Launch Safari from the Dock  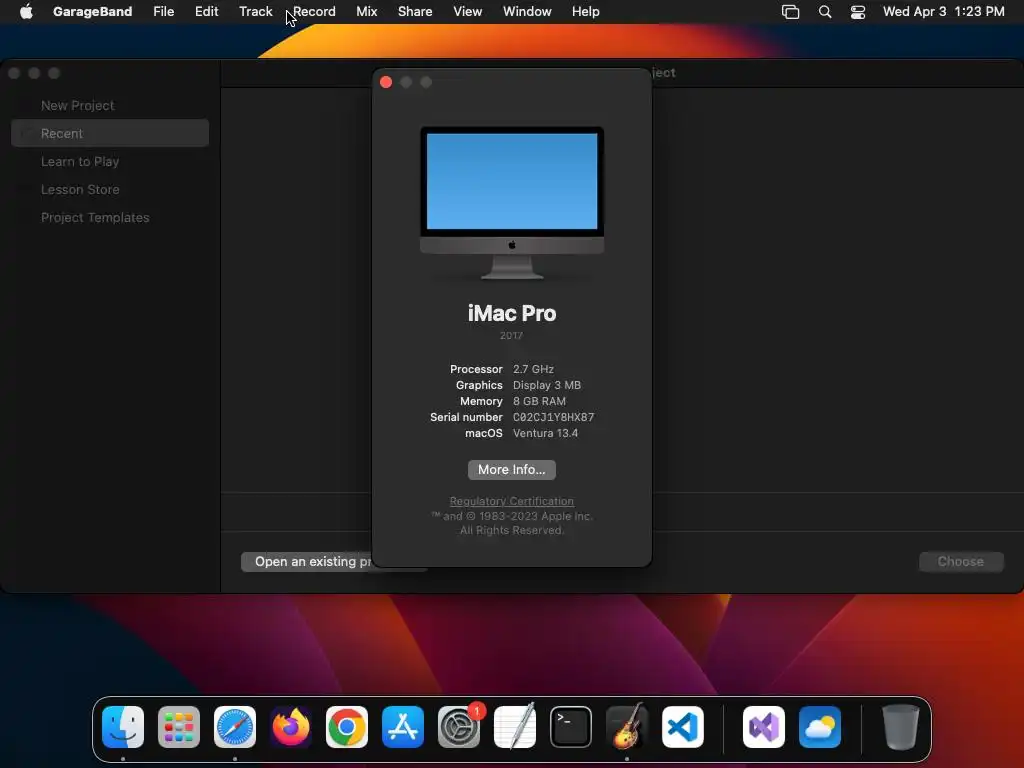(235, 727)
